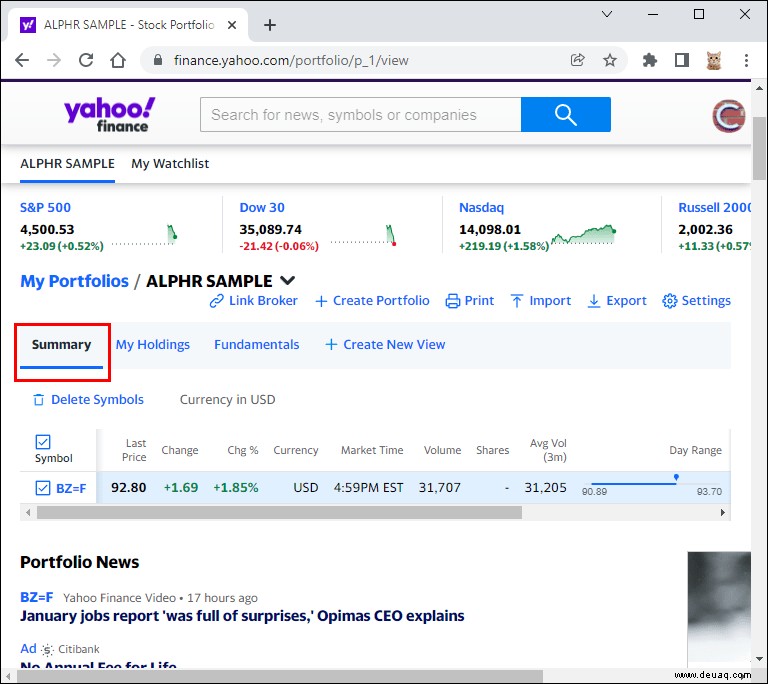Click the plus icon beside Create New View

pos(331,344)
